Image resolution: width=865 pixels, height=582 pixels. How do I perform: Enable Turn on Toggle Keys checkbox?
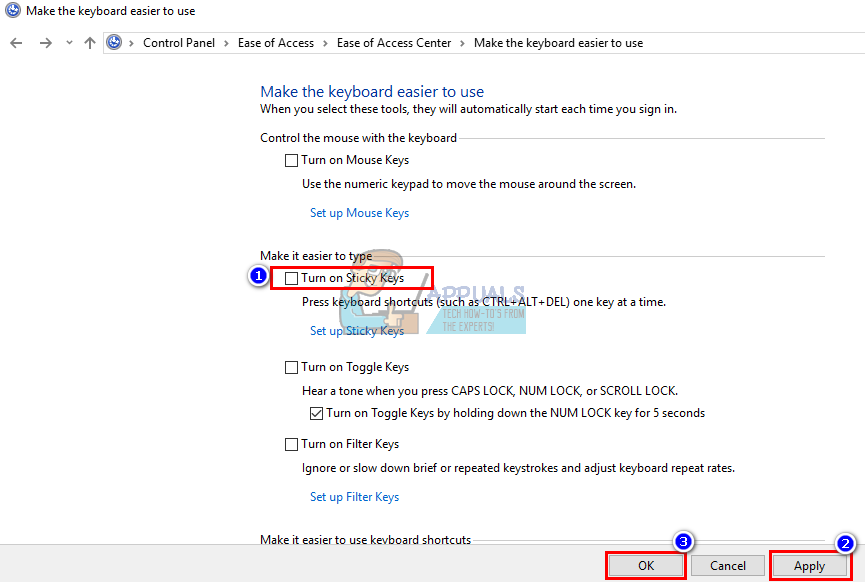pyautogui.click(x=291, y=367)
